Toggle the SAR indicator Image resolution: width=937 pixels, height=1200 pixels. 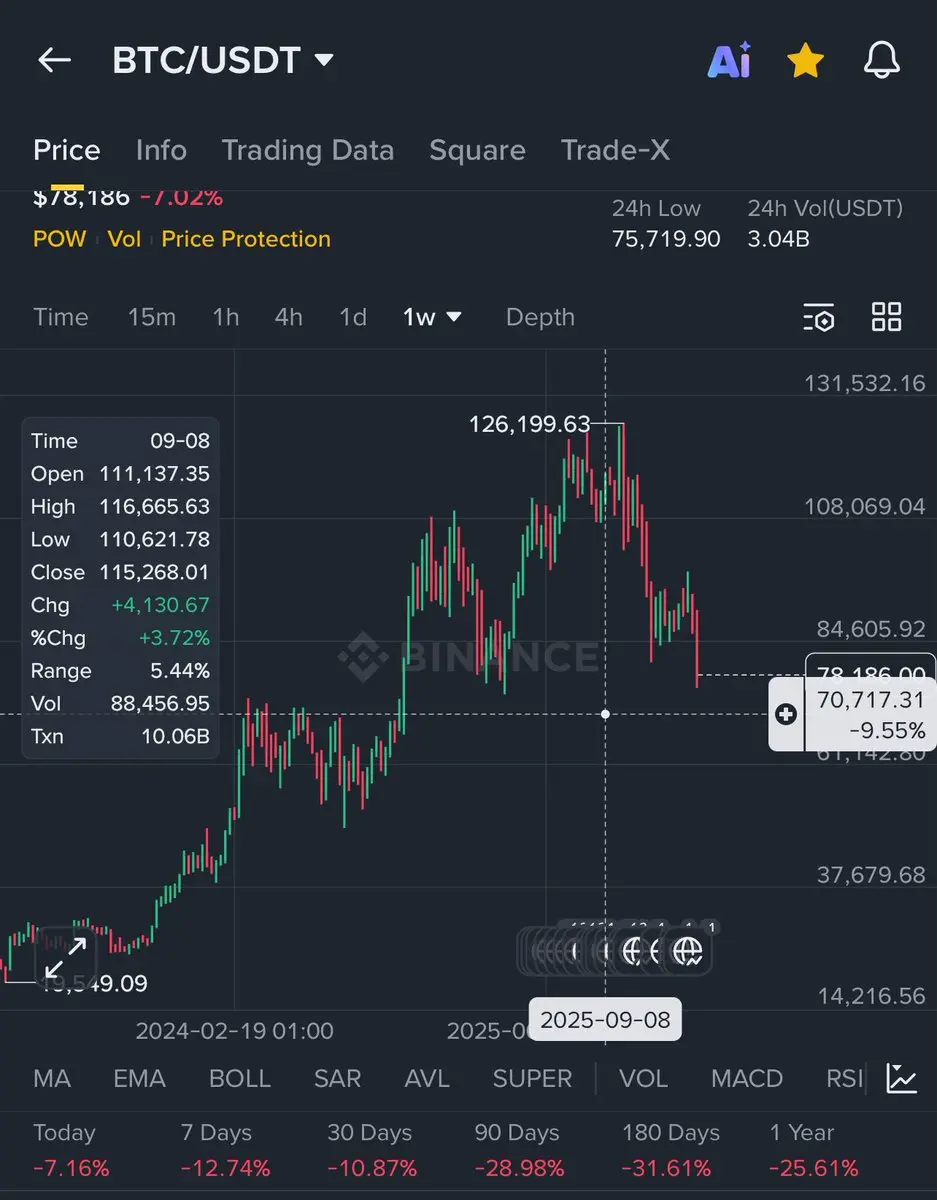coord(337,1079)
